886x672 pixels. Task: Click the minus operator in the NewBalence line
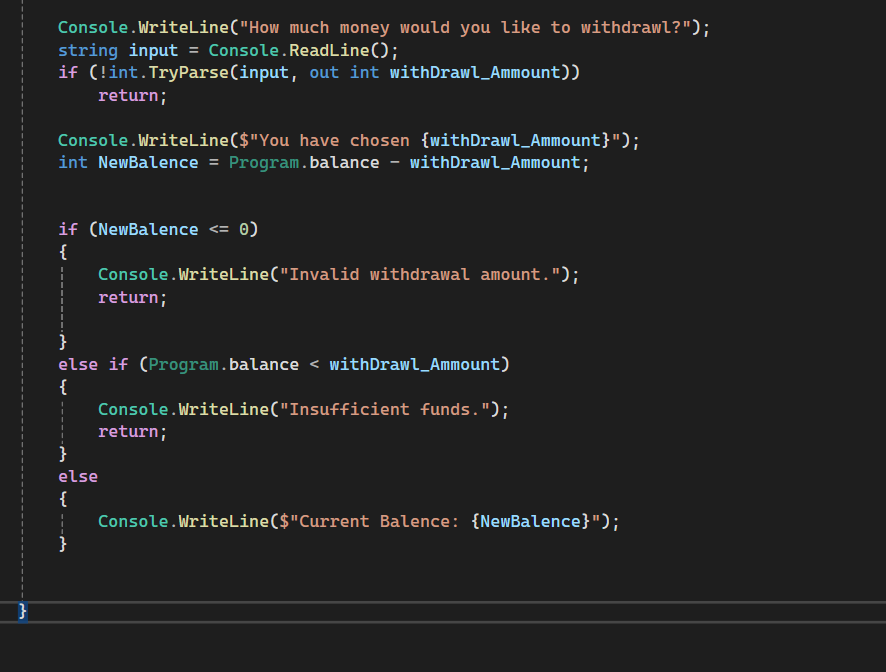click(394, 163)
